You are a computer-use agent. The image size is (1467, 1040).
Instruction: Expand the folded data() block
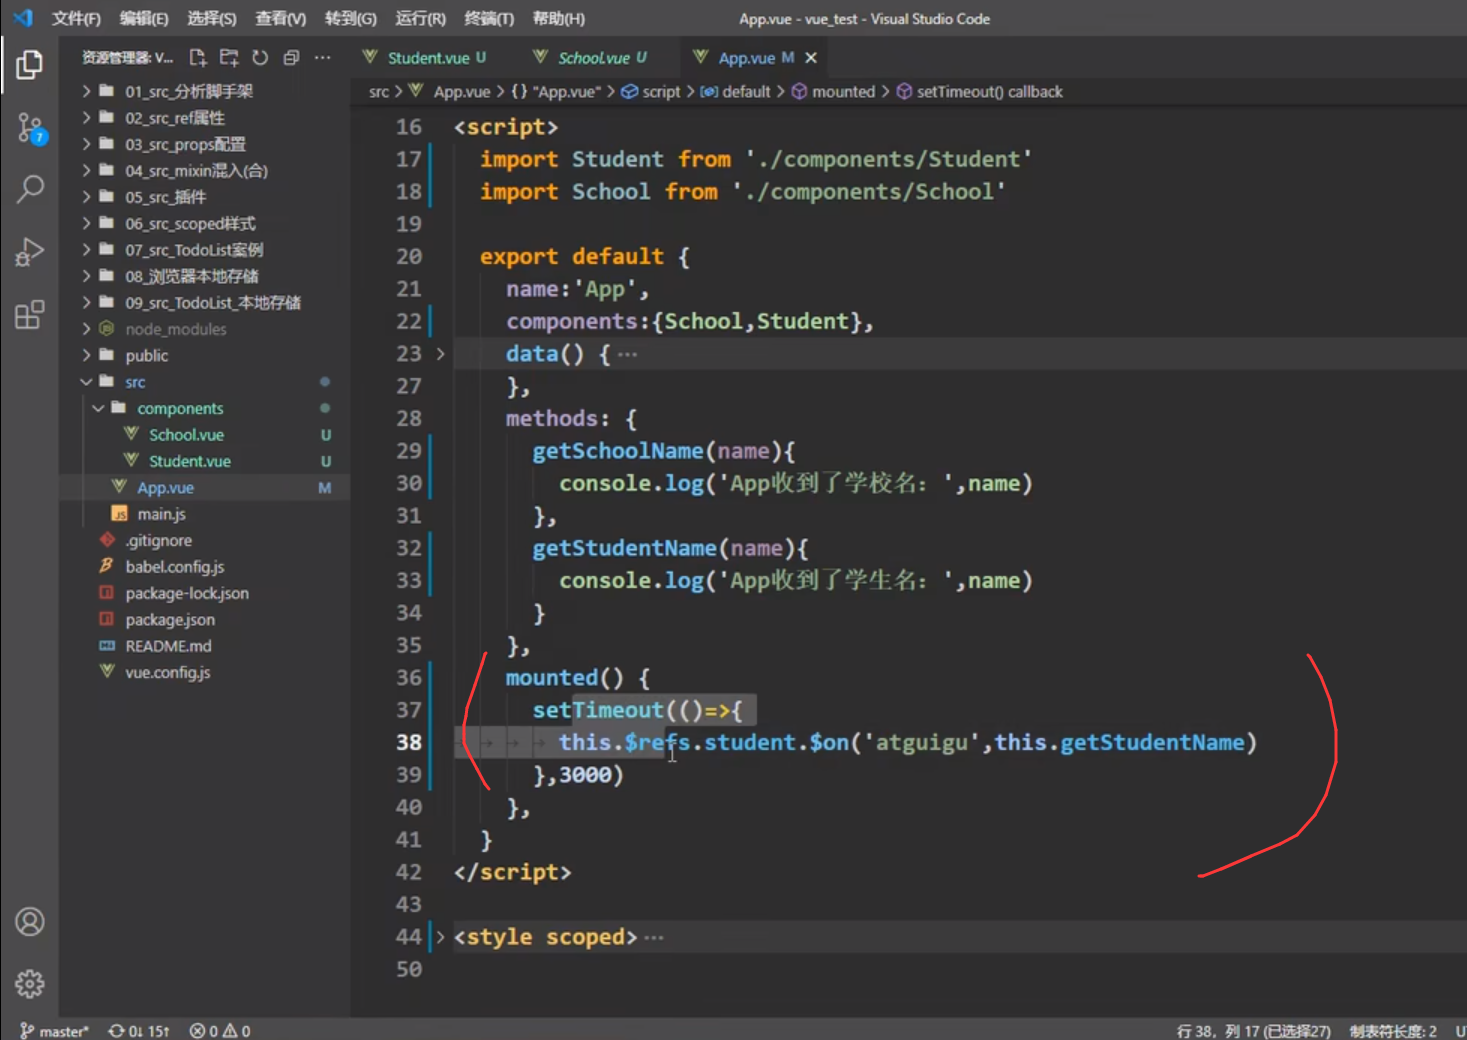coord(440,354)
